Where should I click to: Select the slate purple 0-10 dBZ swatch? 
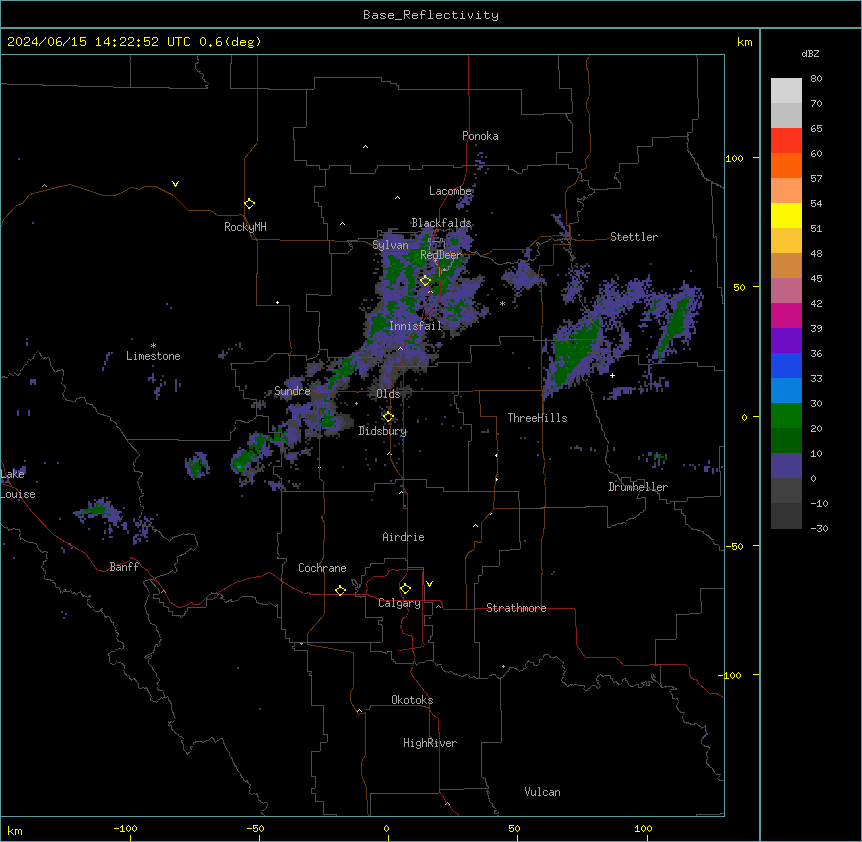point(786,466)
